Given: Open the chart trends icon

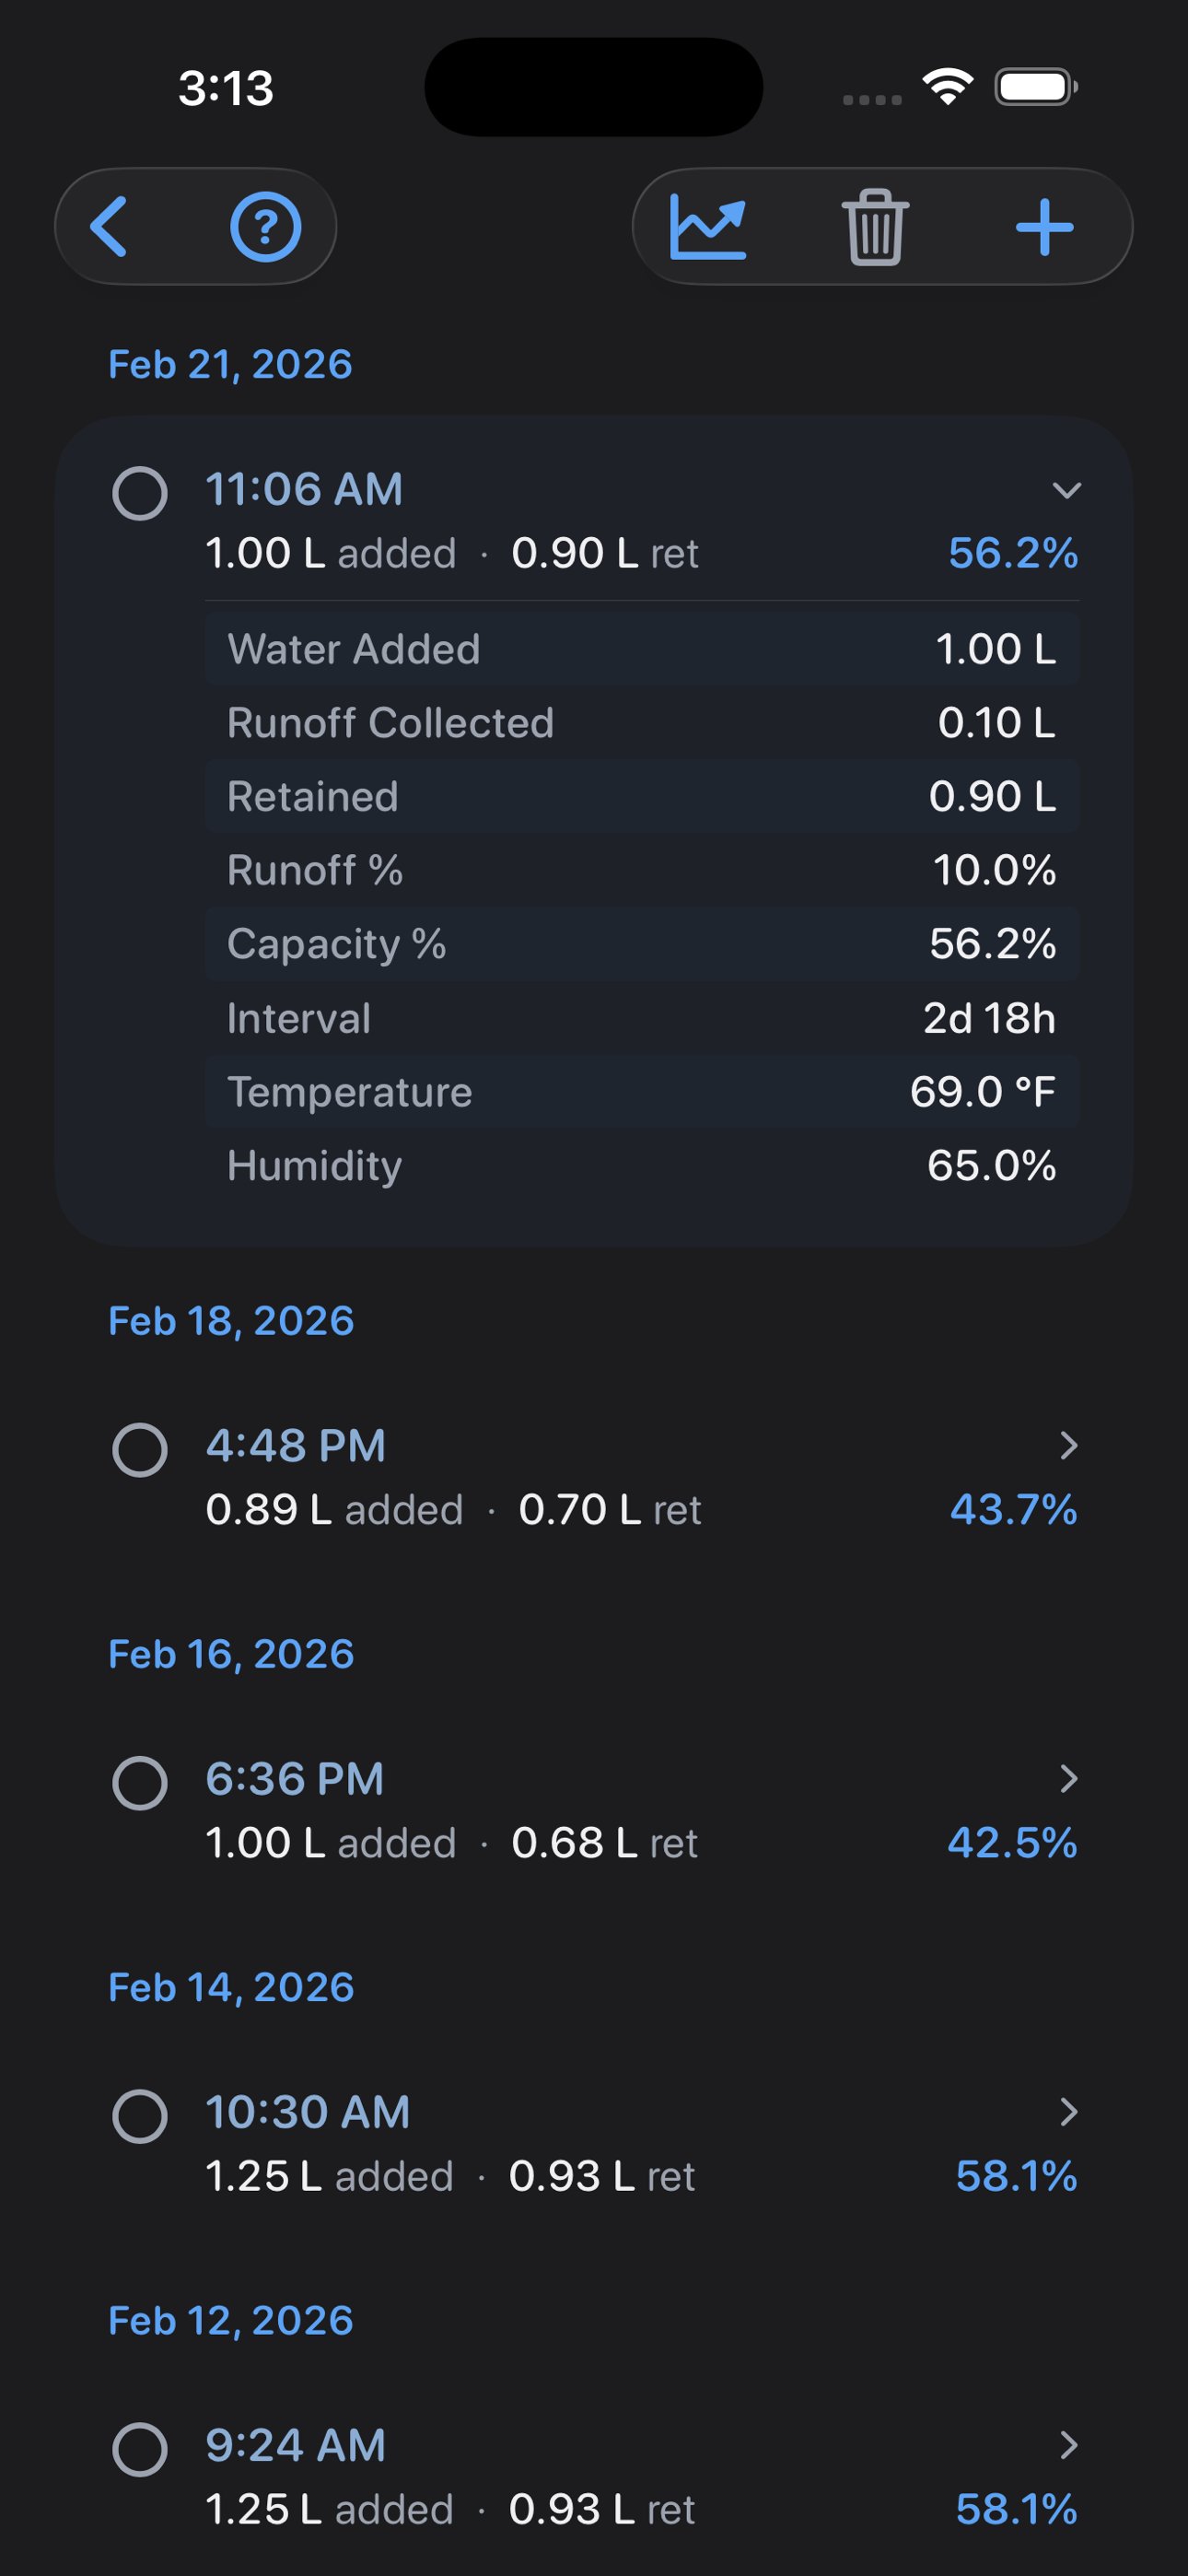Looking at the screenshot, I should (708, 227).
